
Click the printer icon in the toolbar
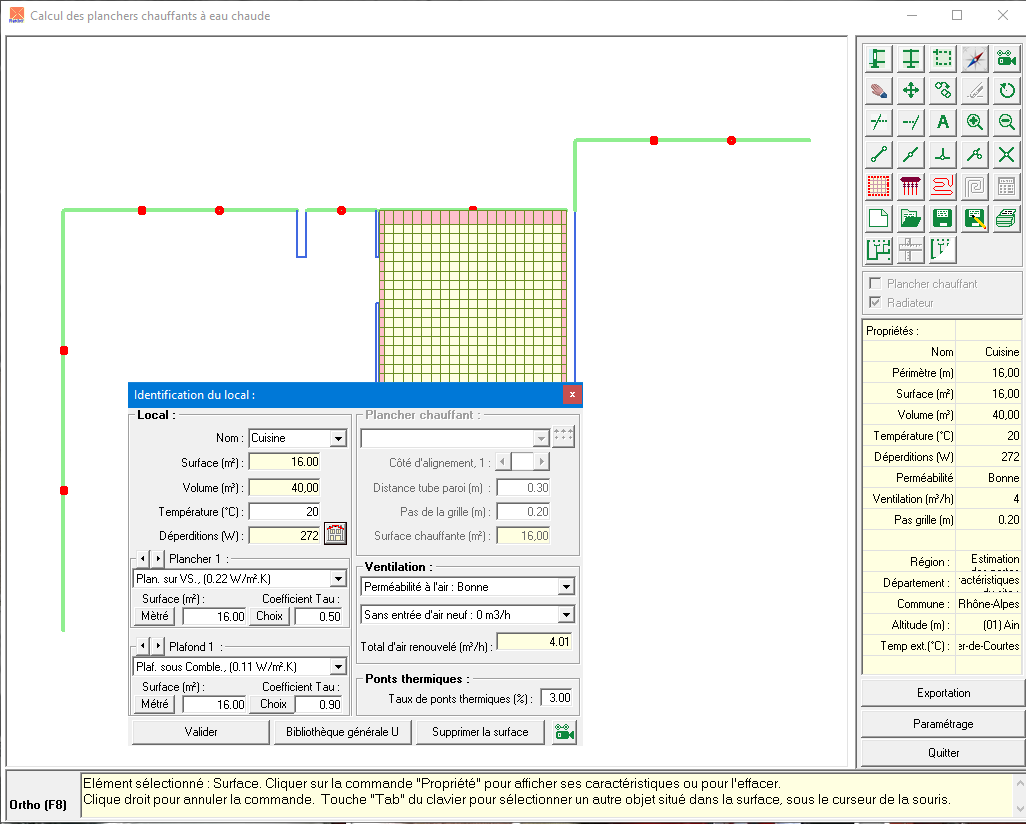click(1007, 218)
